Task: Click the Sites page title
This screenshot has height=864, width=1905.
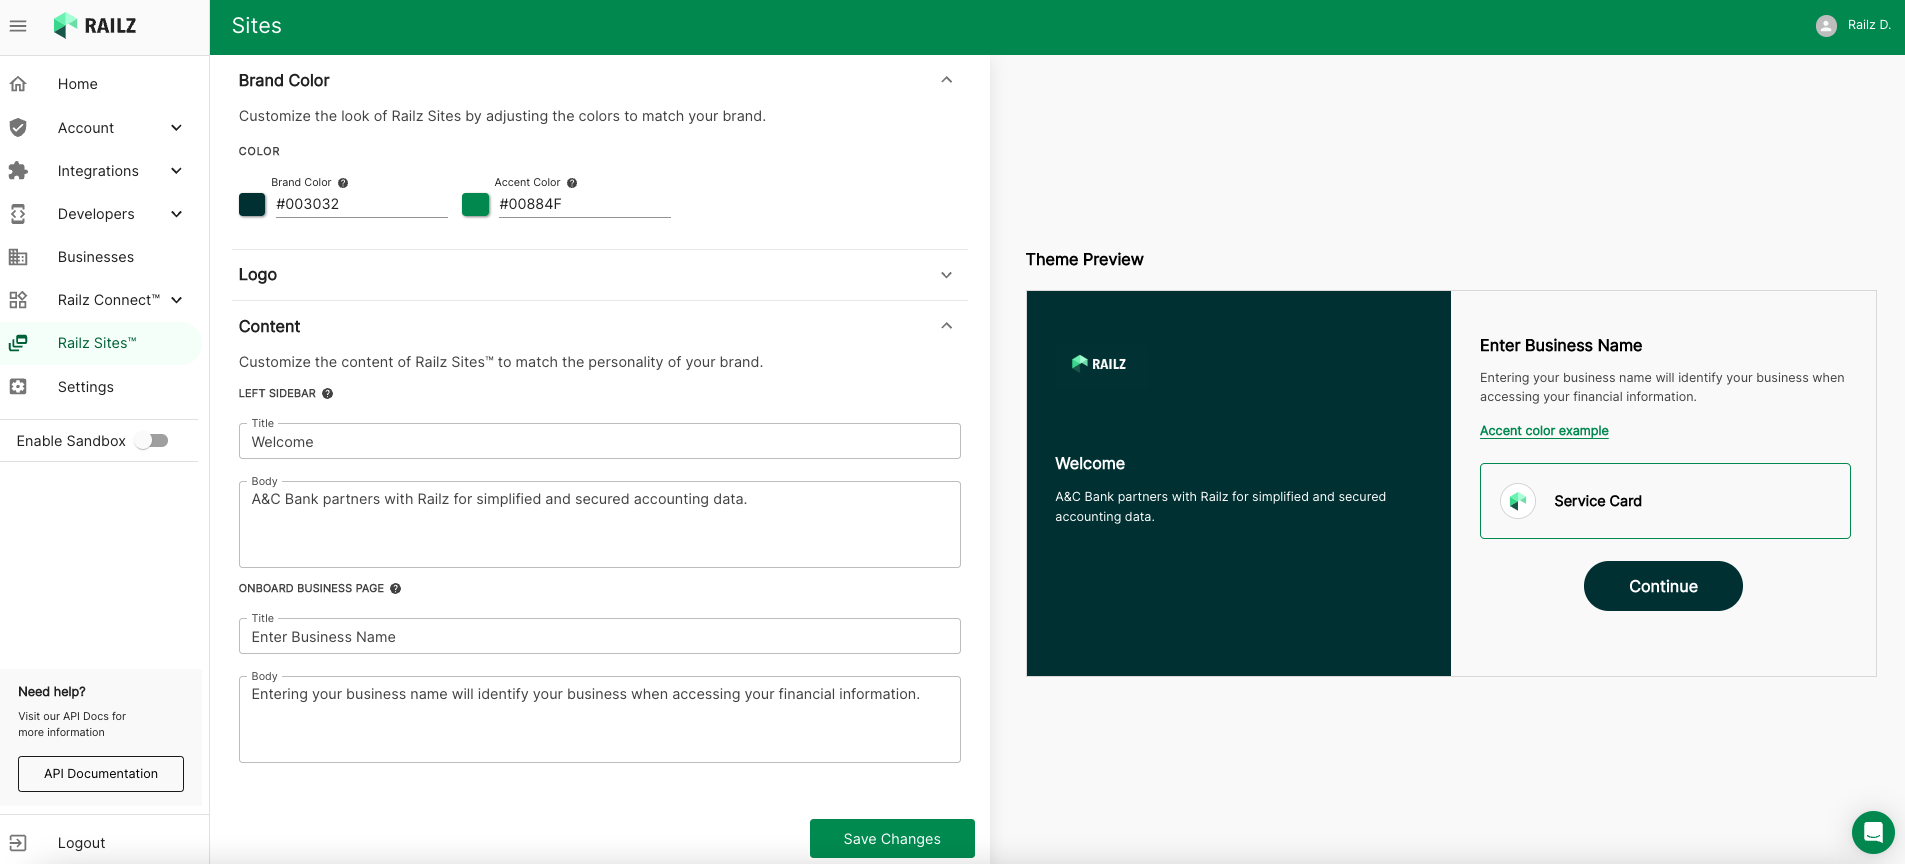Action: [x=257, y=26]
